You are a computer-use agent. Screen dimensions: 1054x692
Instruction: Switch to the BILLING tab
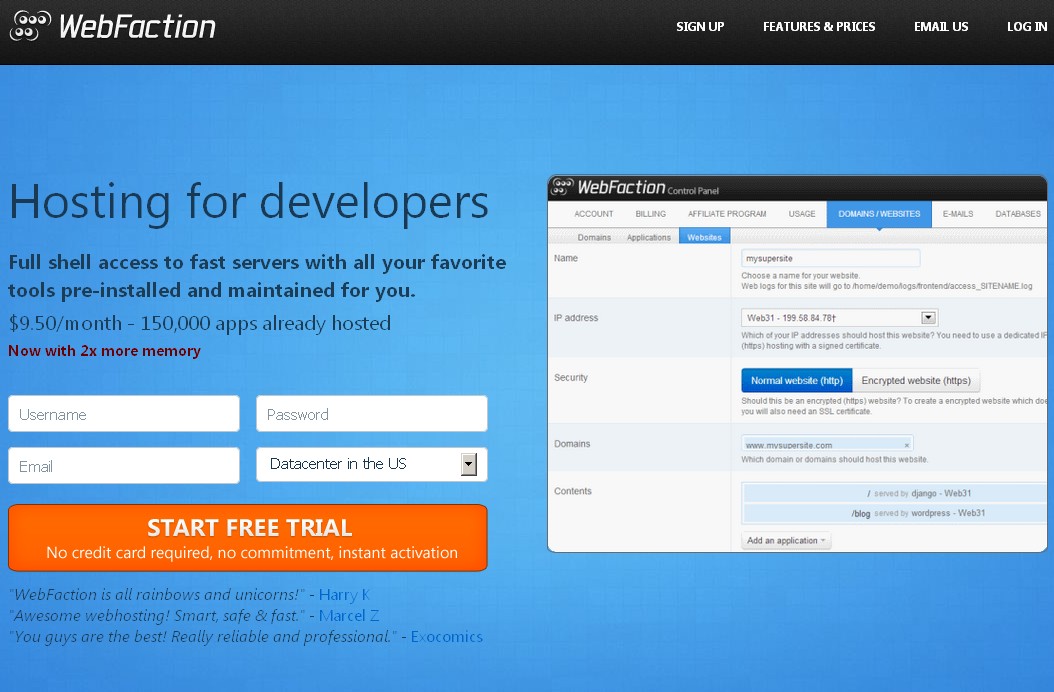tap(651, 214)
